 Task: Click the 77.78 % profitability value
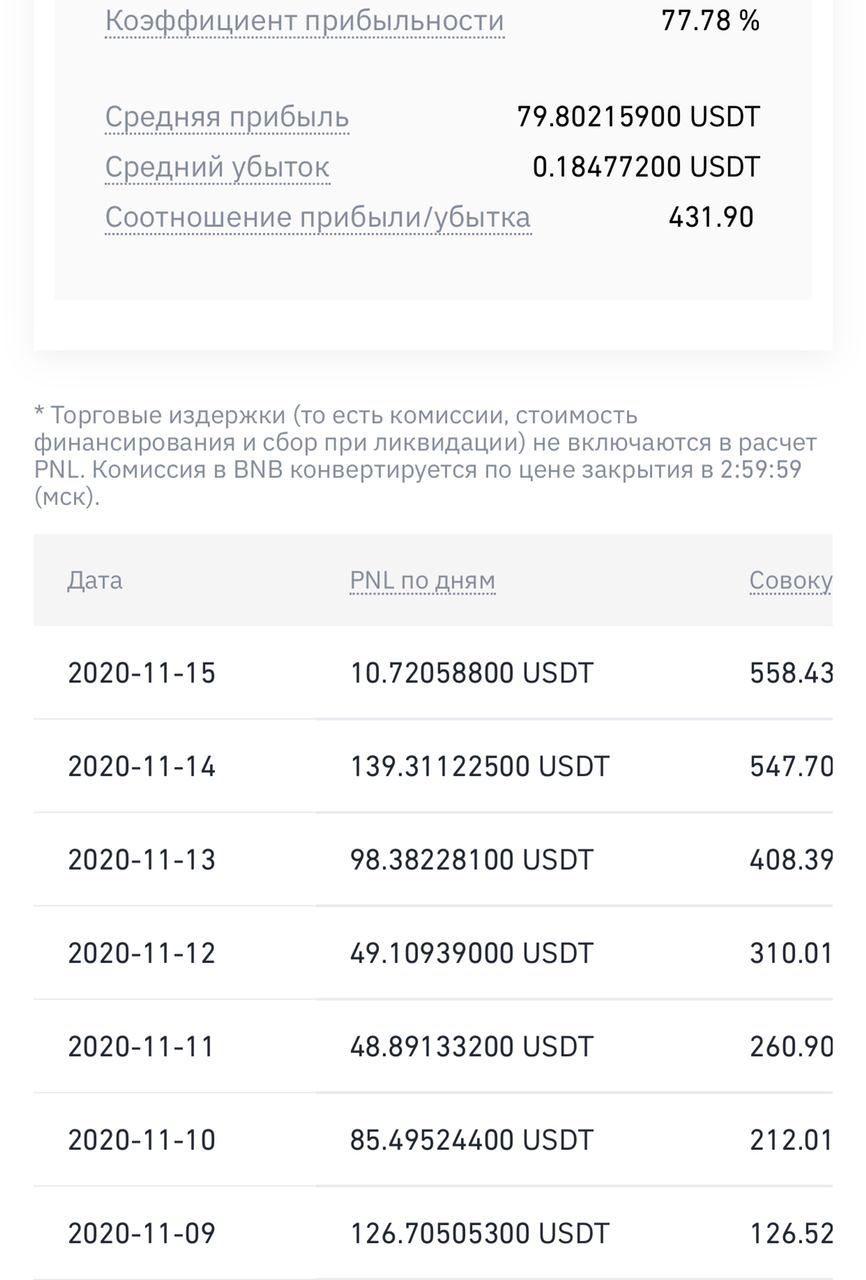click(710, 21)
